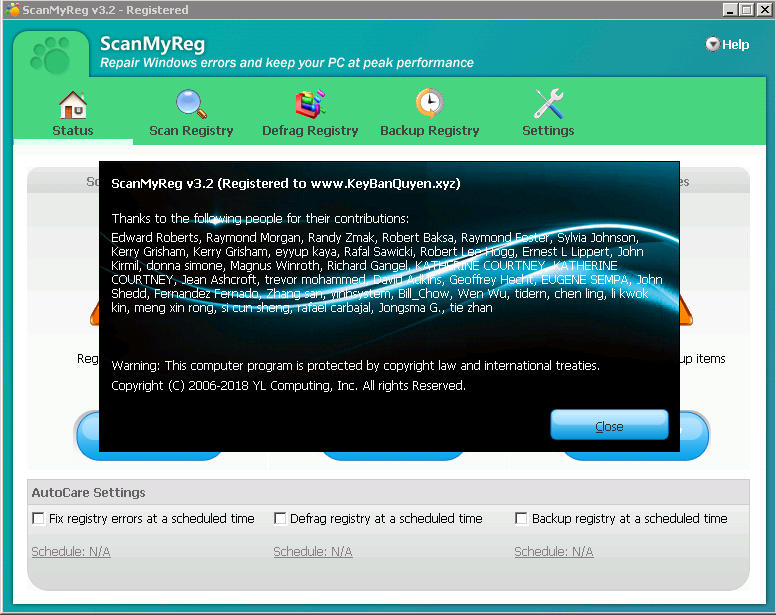Click the ScanMyReg title bar app icon
The height and width of the screenshot is (615, 776).
click(x=12, y=9)
